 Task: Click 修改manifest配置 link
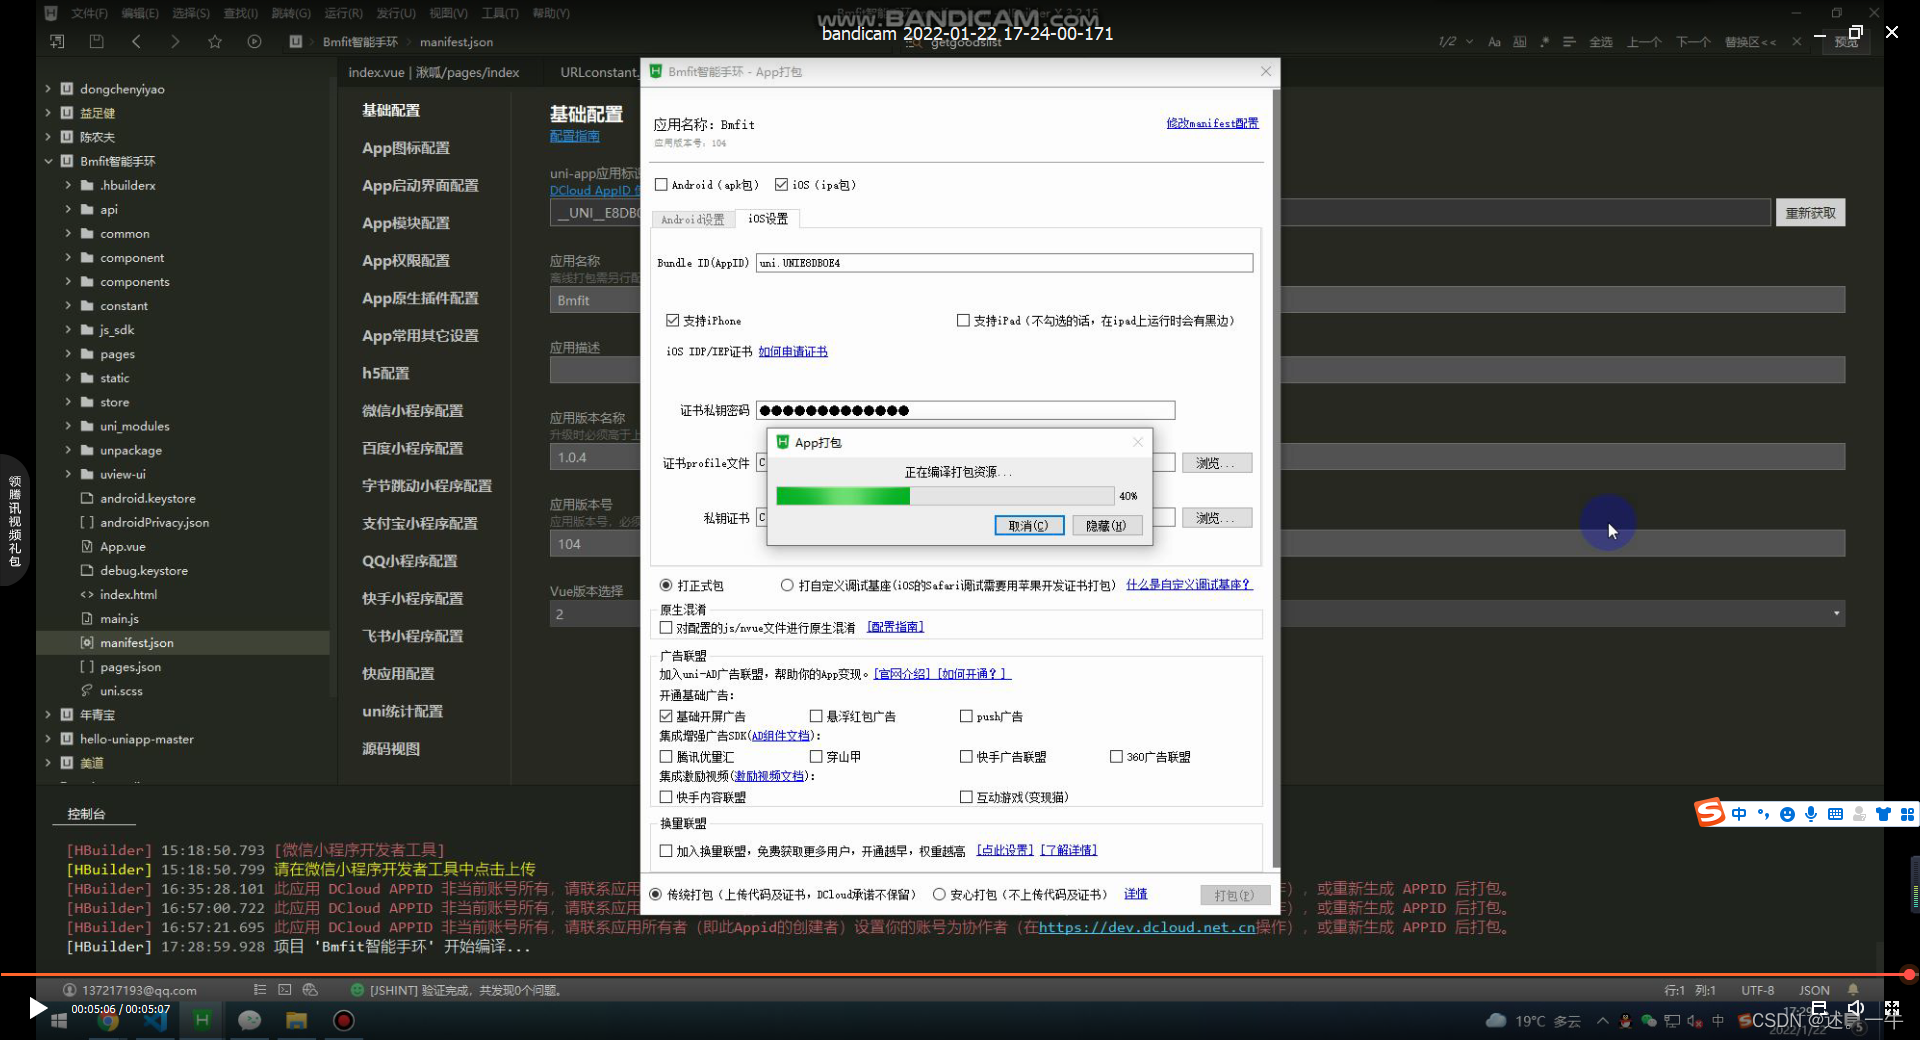click(1212, 123)
